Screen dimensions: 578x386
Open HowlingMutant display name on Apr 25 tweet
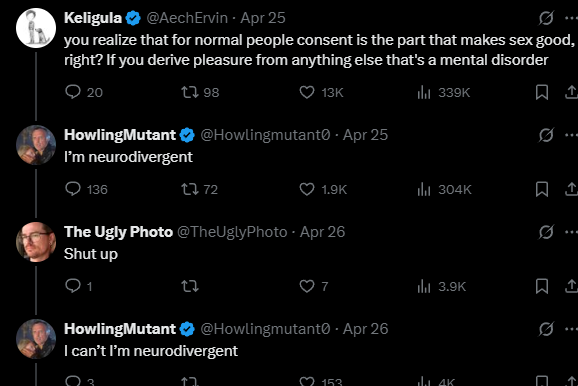(120, 135)
